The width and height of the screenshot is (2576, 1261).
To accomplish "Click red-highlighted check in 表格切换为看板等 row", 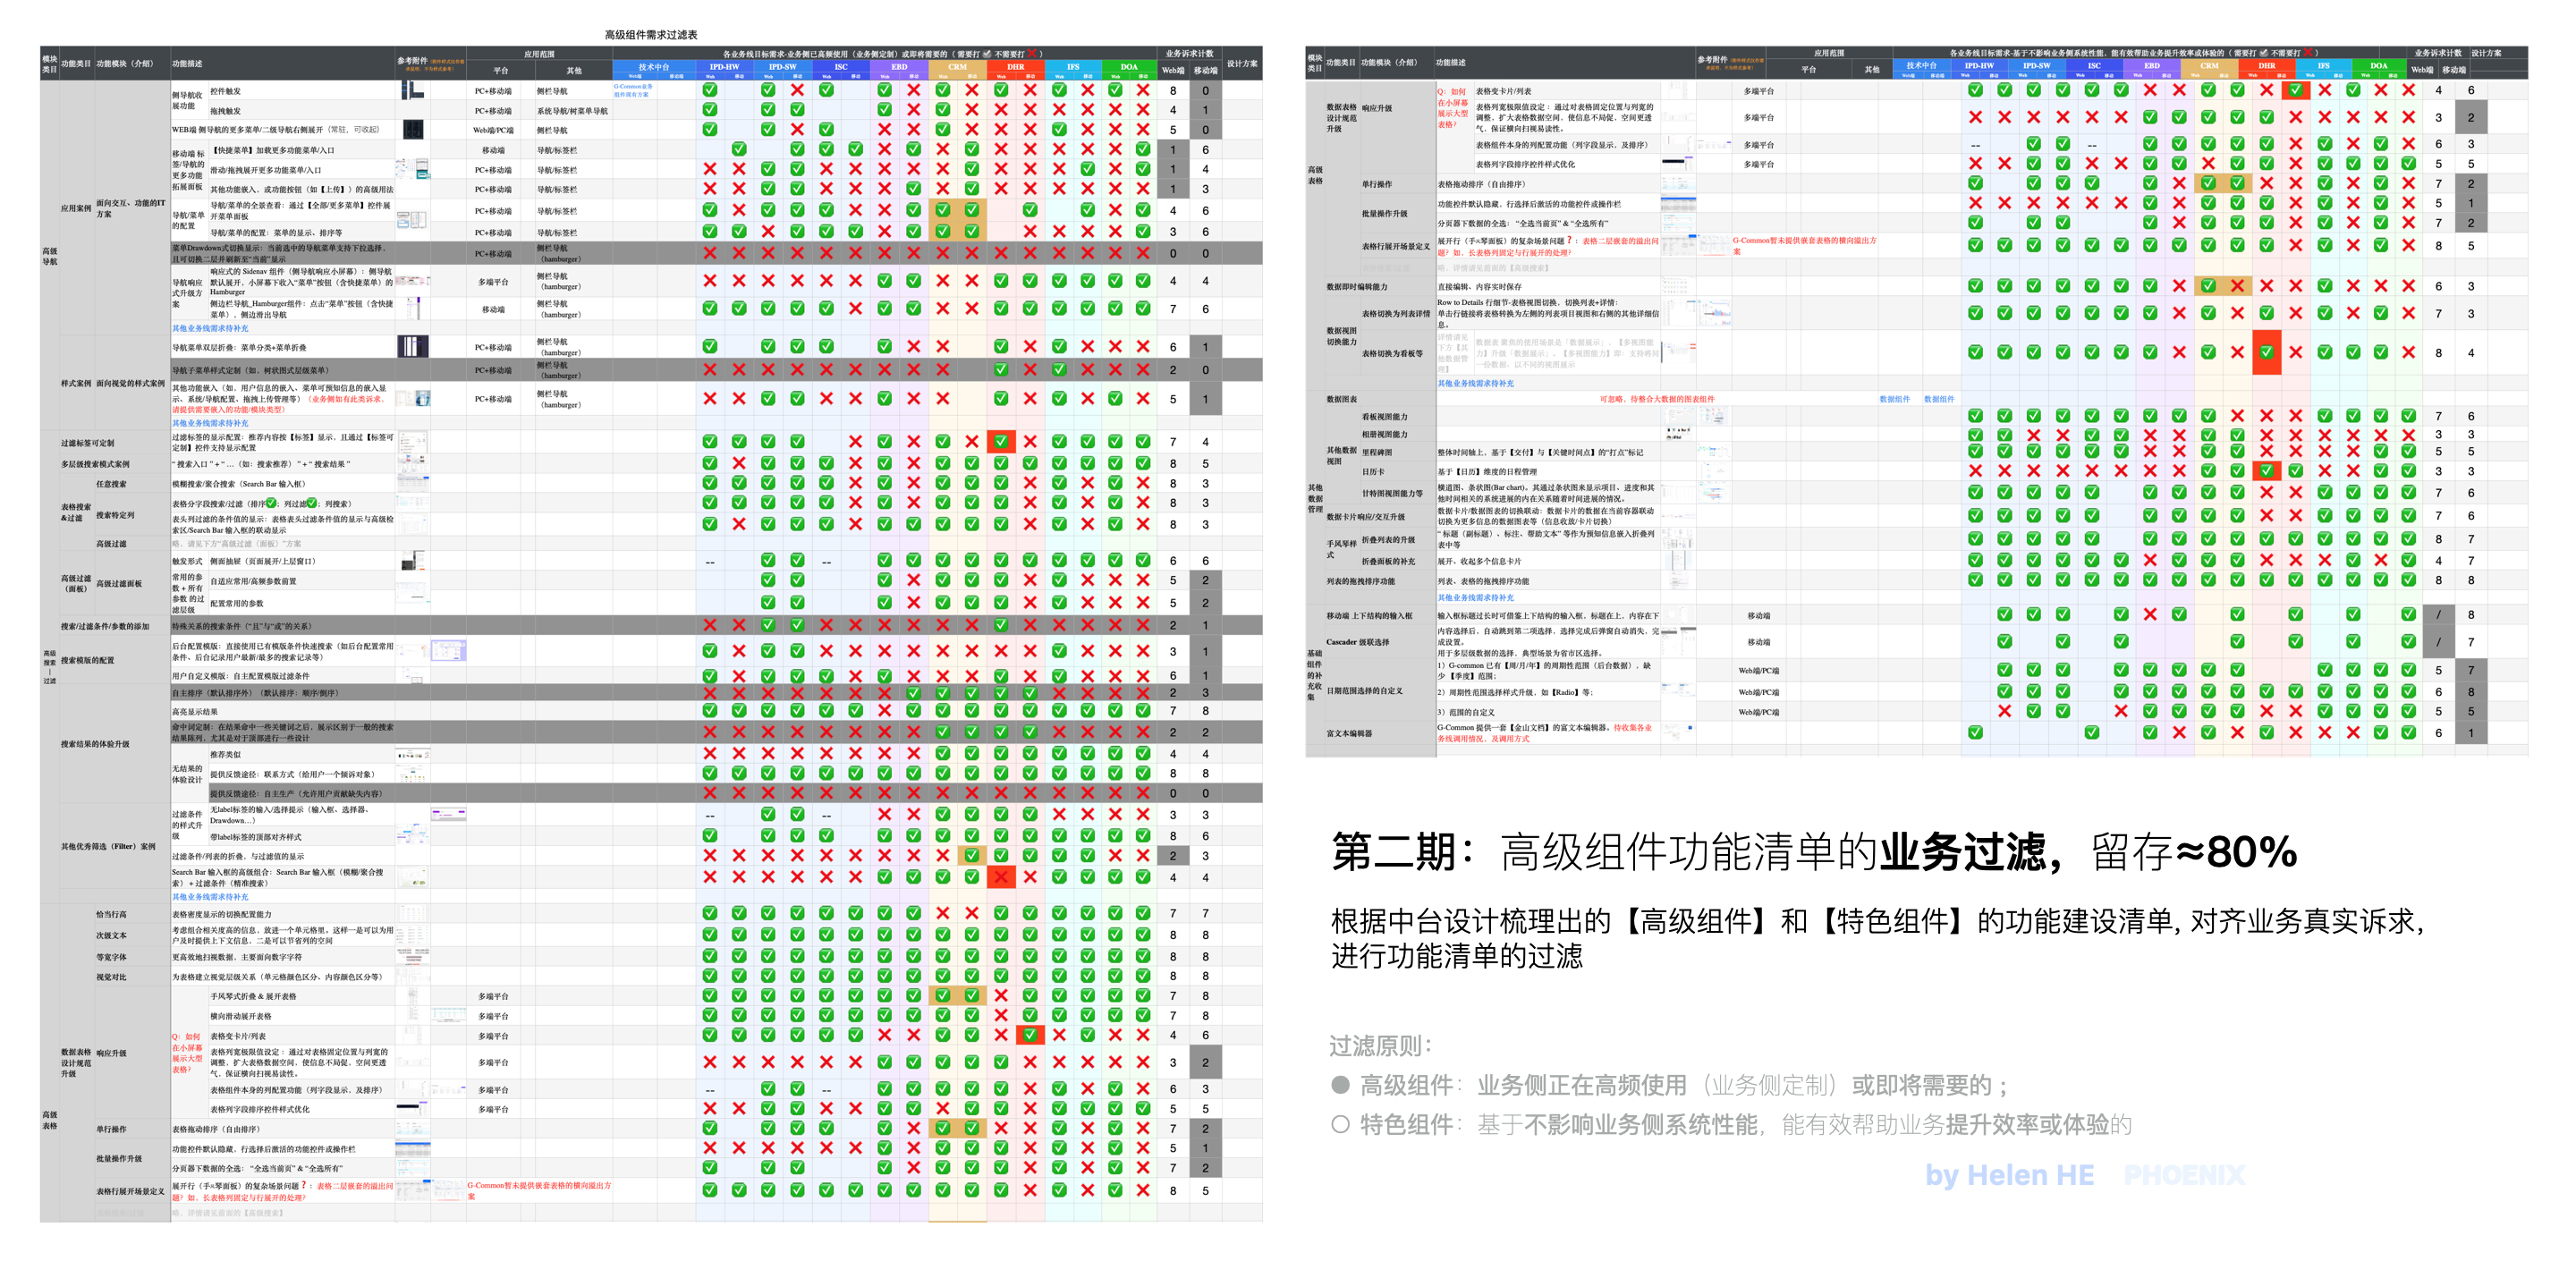I will (x=2267, y=352).
